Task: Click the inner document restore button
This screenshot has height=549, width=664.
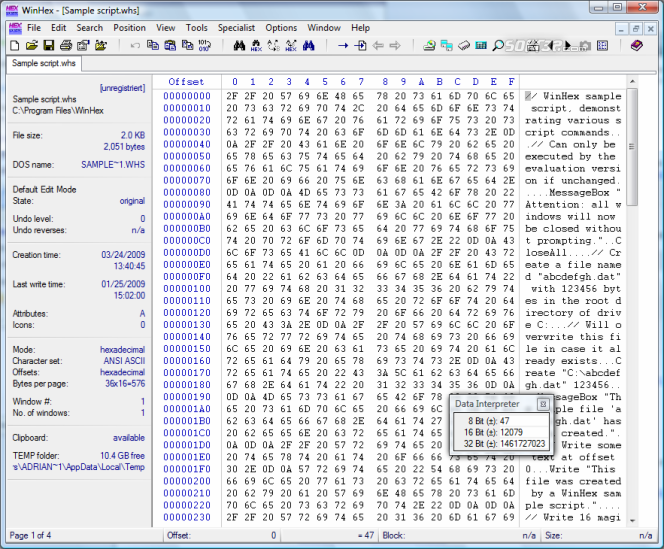Action: 635,29
